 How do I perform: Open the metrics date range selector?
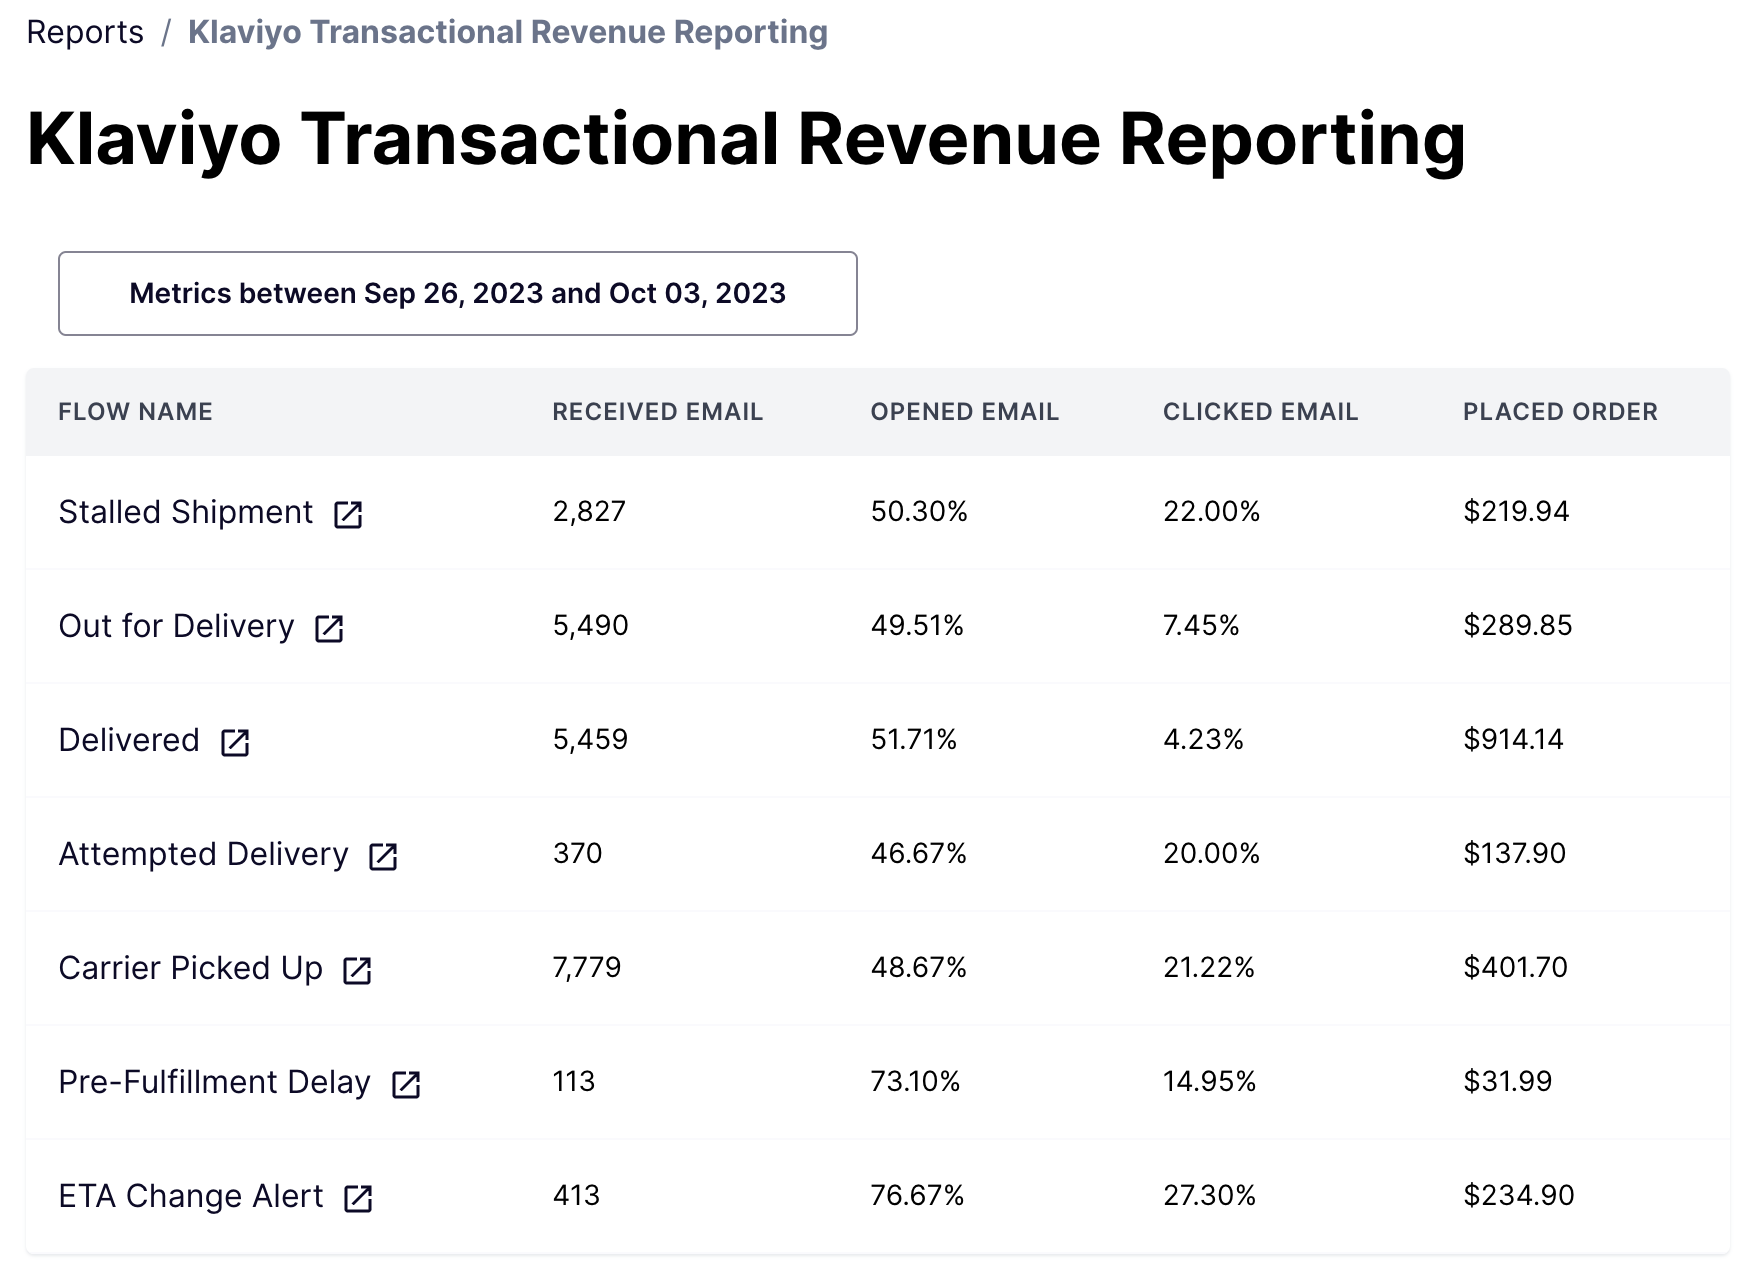[458, 293]
